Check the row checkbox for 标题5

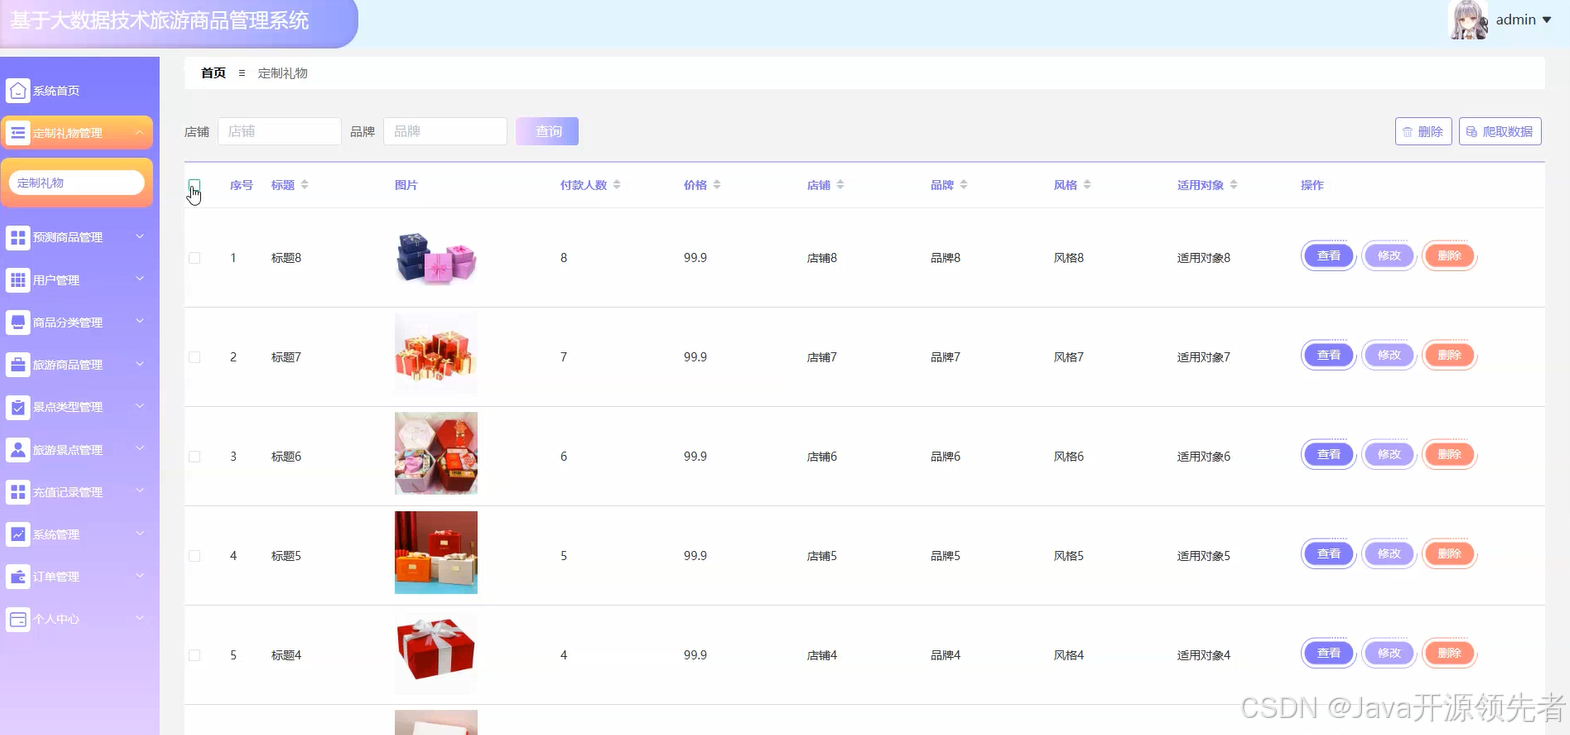(x=194, y=556)
